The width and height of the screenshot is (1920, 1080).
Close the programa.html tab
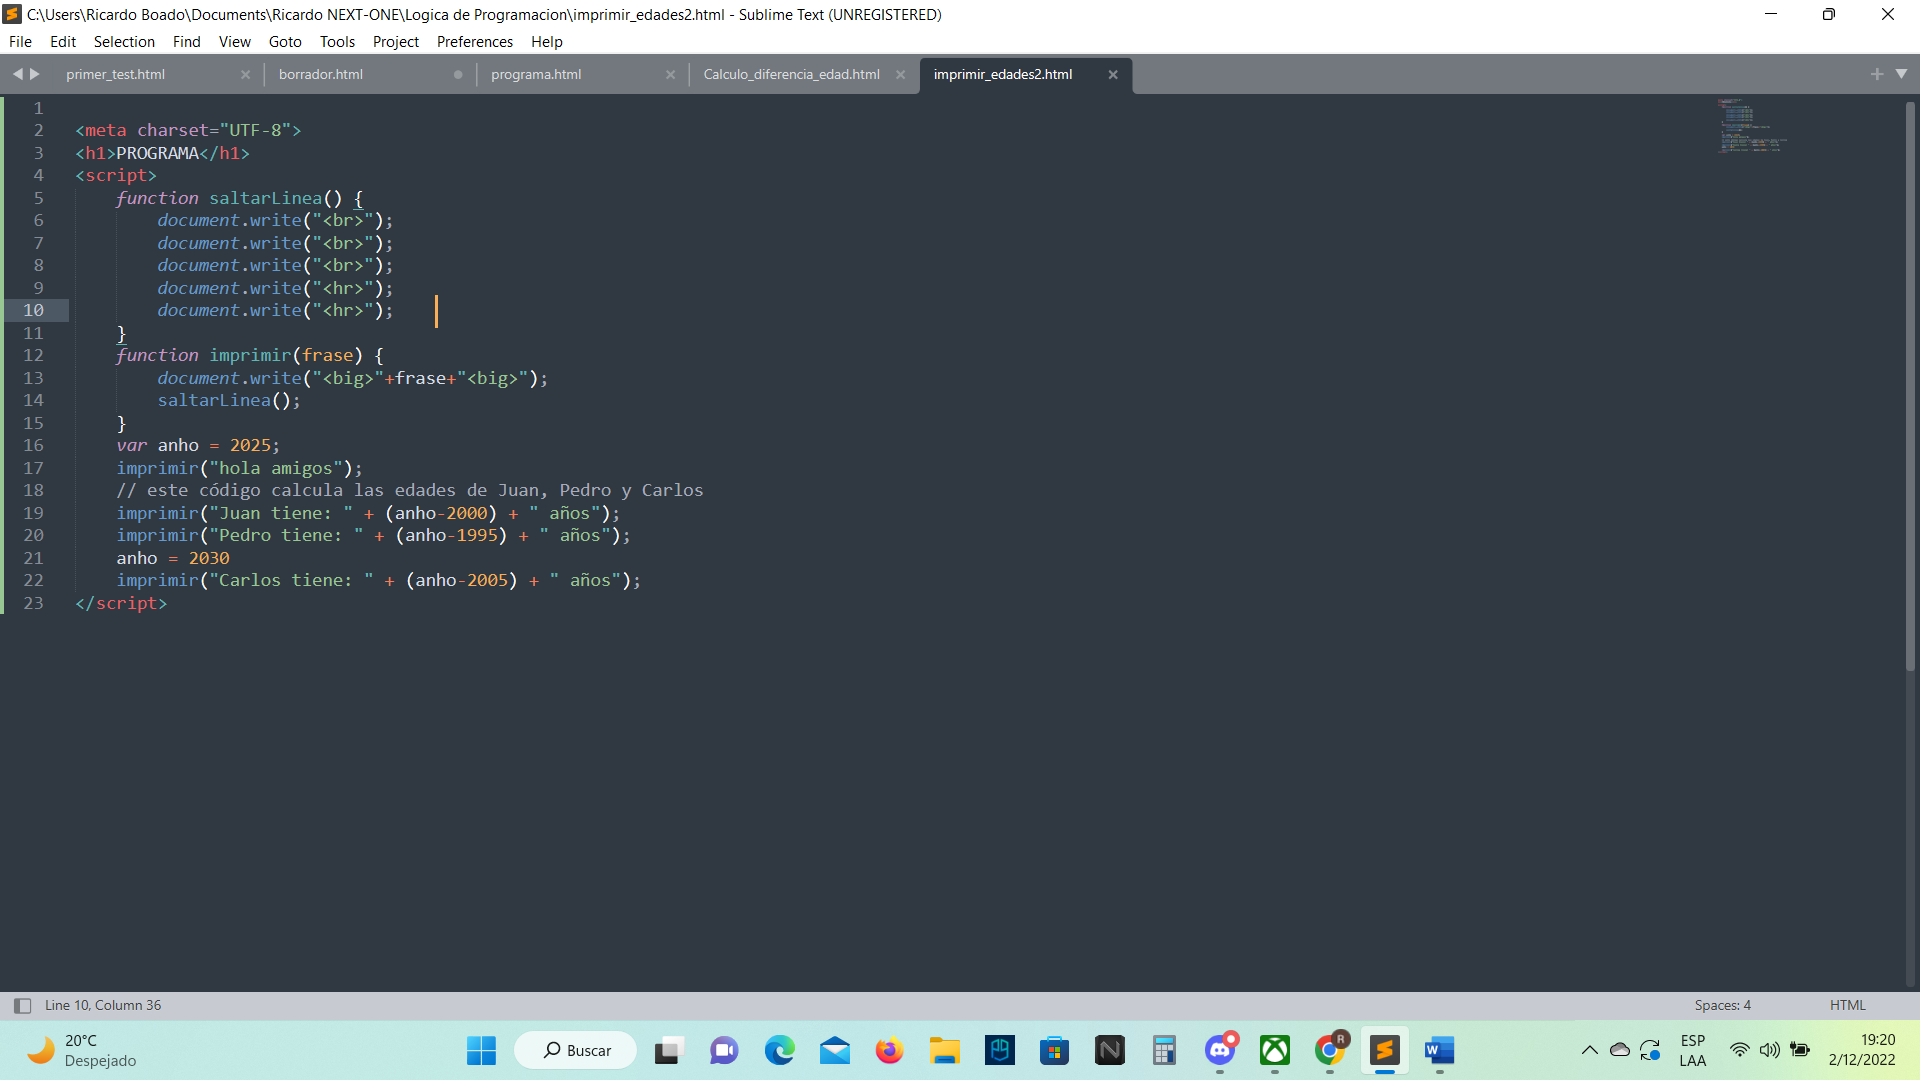tap(670, 74)
